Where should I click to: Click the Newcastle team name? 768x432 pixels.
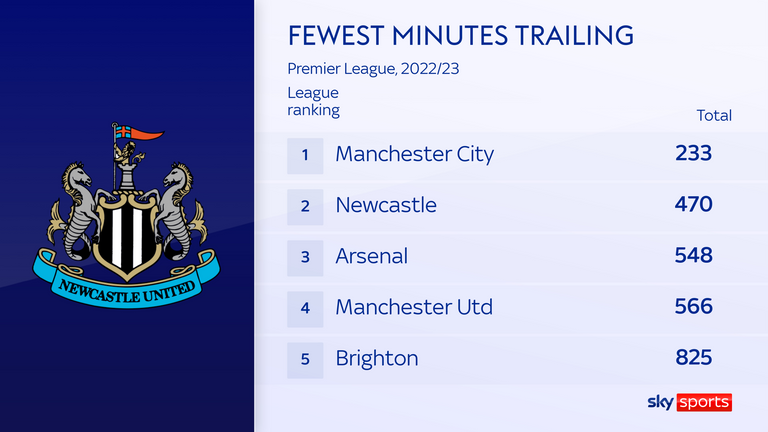[386, 205]
